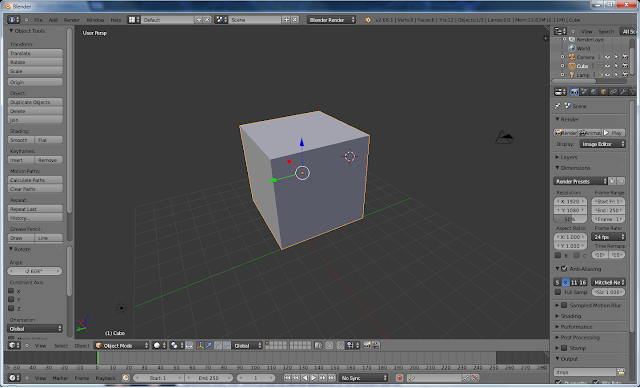Viewport: 640px width, 388px height.
Task: Toggle snap magnet icon in viewport header
Action: pyautogui.click(x=340, y=346)
